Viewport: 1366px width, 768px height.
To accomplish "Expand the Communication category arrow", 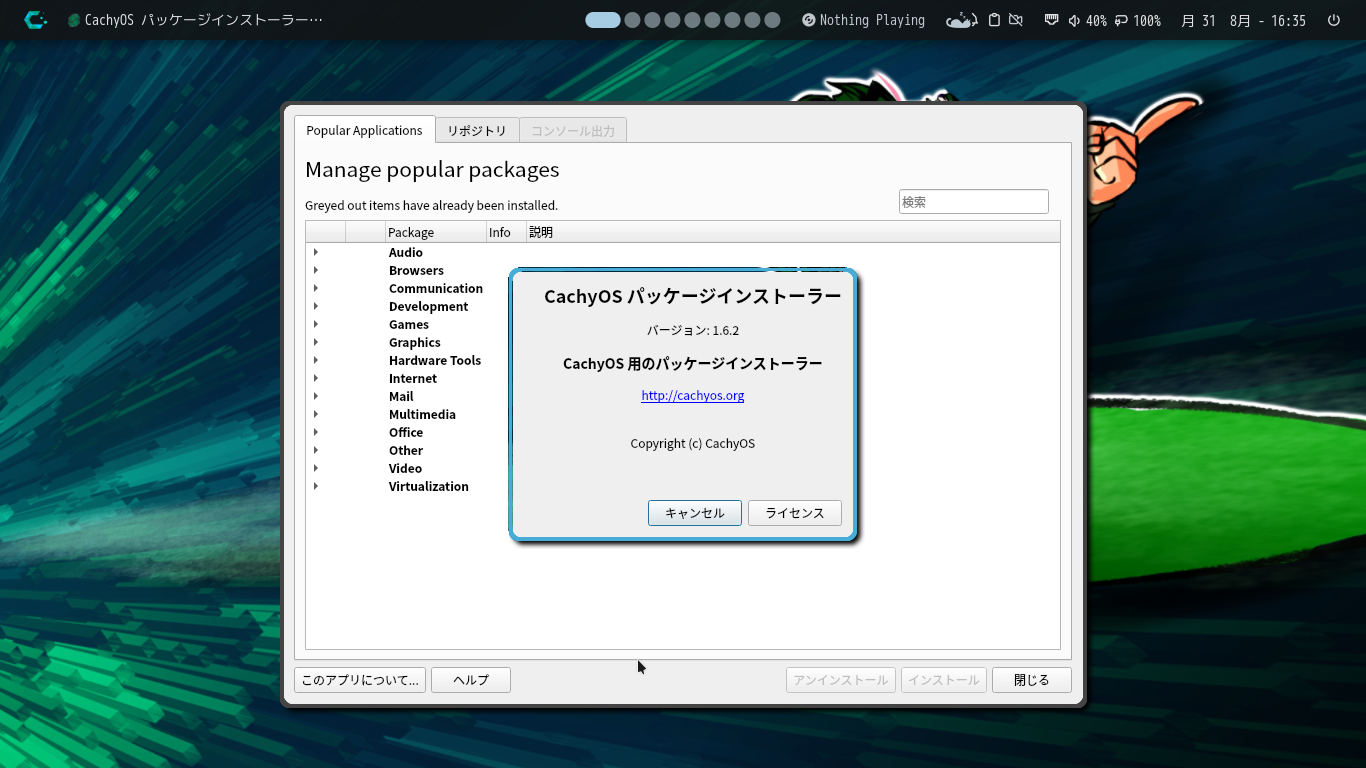I will (x=316, y=288).
